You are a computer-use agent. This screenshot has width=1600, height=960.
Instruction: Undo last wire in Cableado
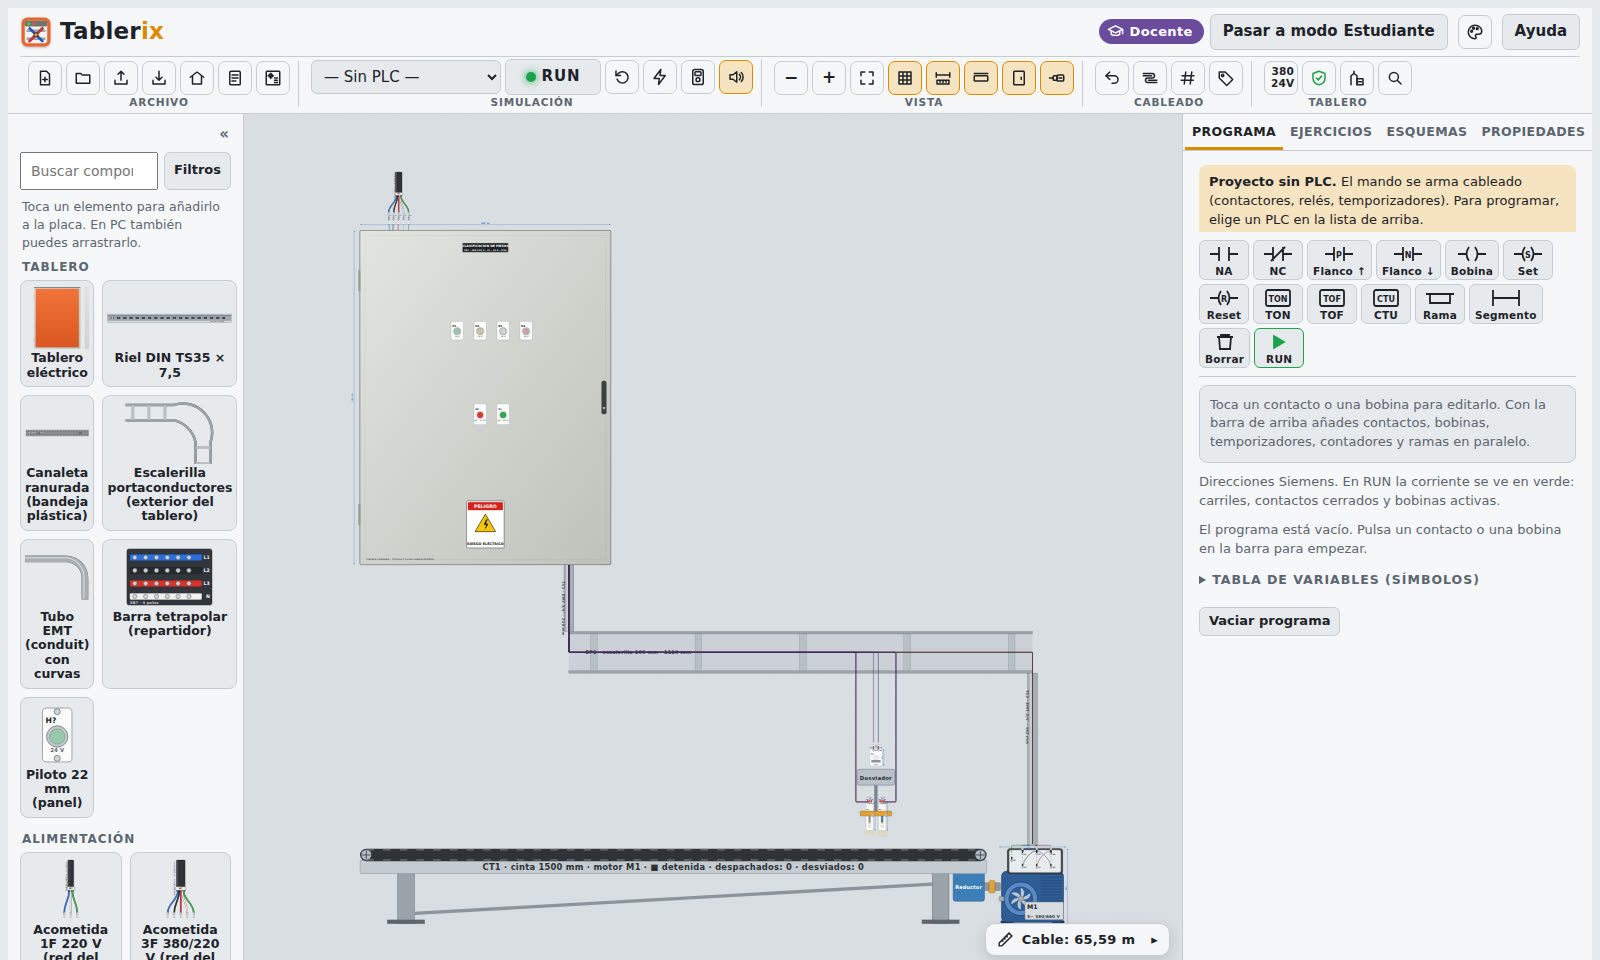point(1112,78)
